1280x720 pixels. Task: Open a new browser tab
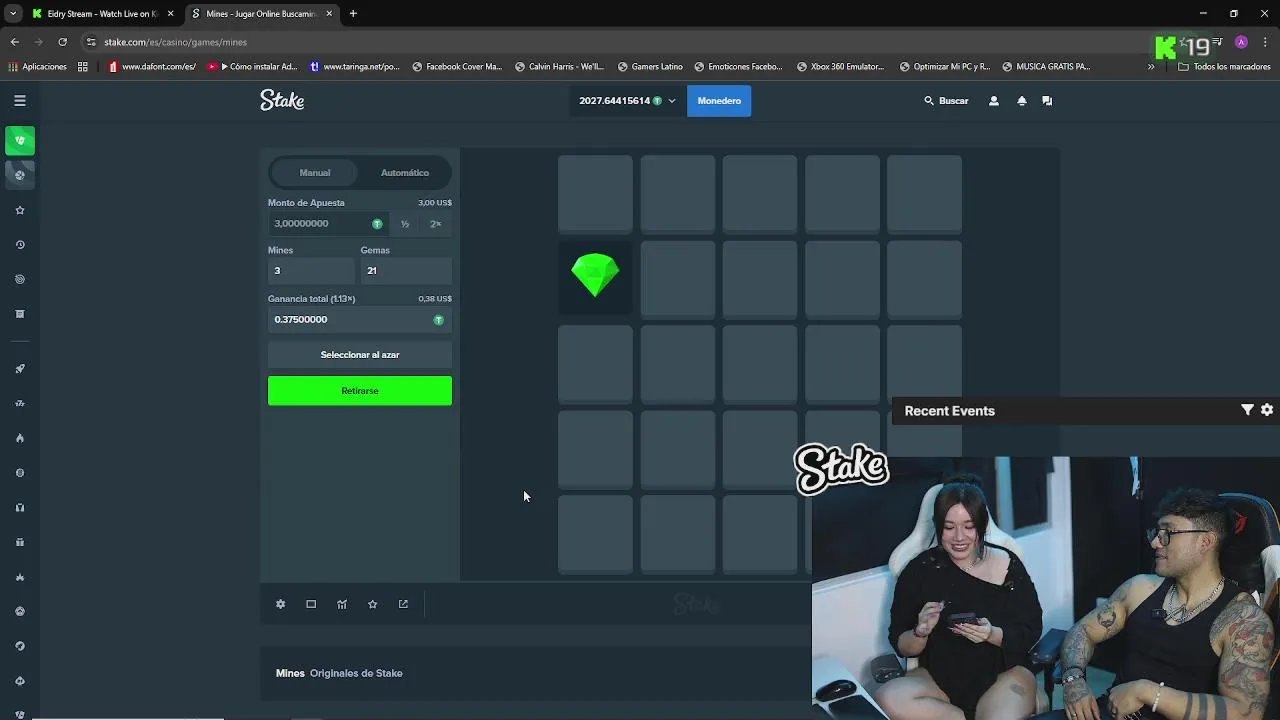(x=353, y=14)
